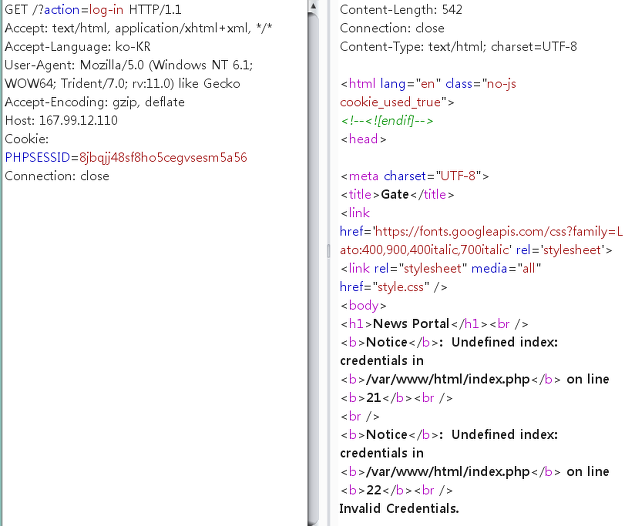Click the 'Accept-Encoding: gzip, deflate' header
Screen dimensions: 635x526
click(x=94, y=102)
